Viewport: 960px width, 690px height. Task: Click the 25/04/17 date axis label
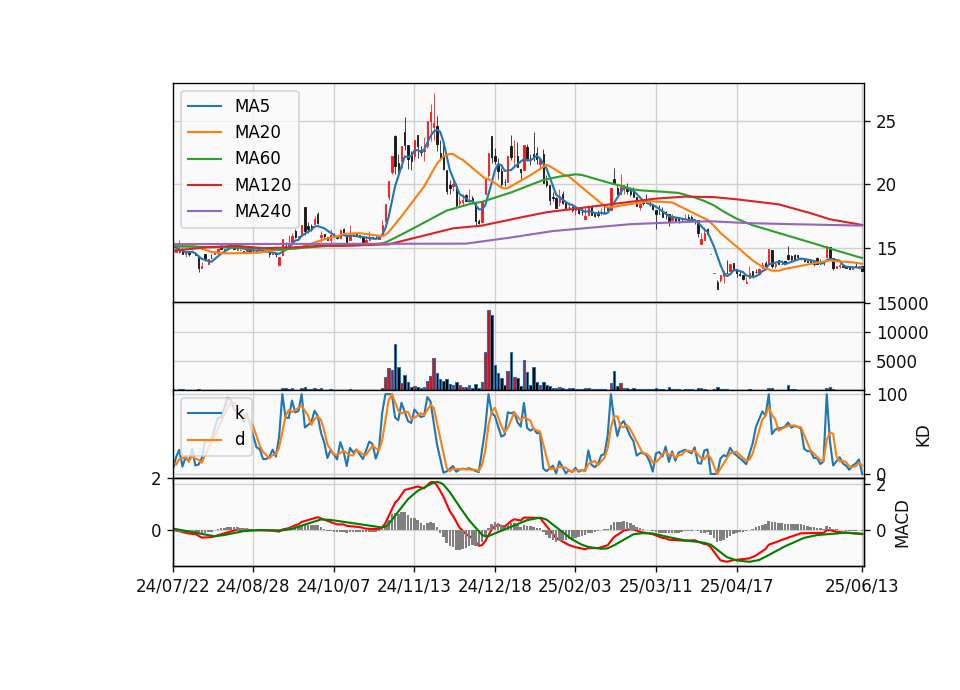click(x=737, y=586)
